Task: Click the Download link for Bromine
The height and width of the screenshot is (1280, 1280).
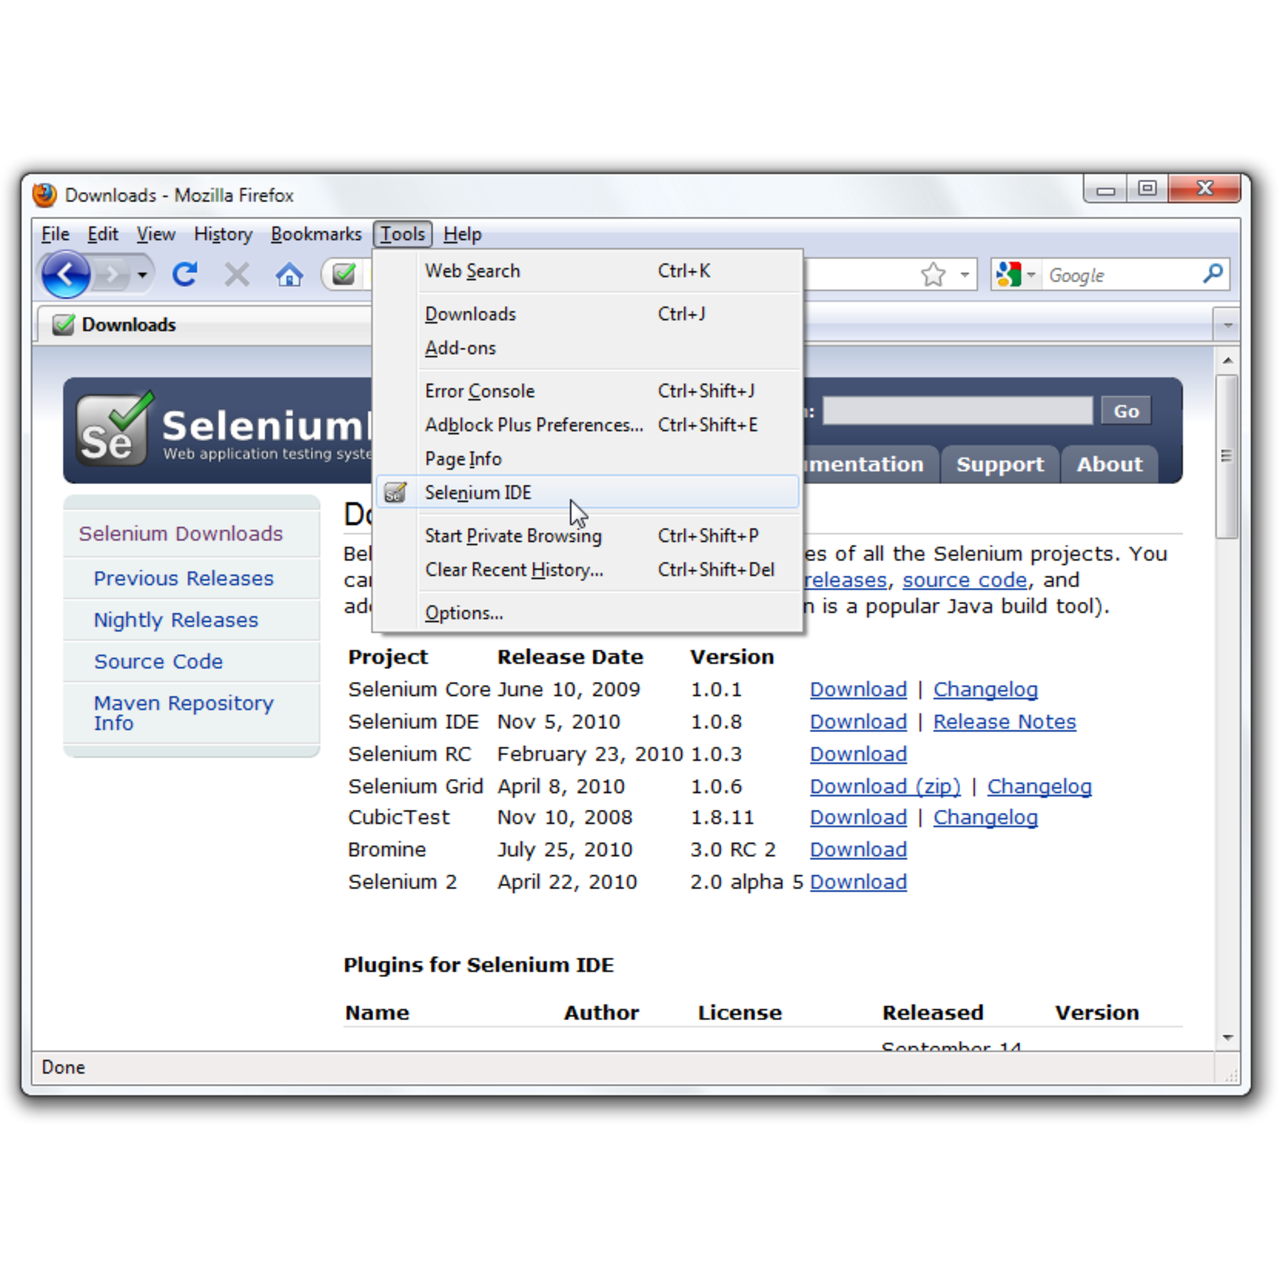Action: (x=857, y=849)
